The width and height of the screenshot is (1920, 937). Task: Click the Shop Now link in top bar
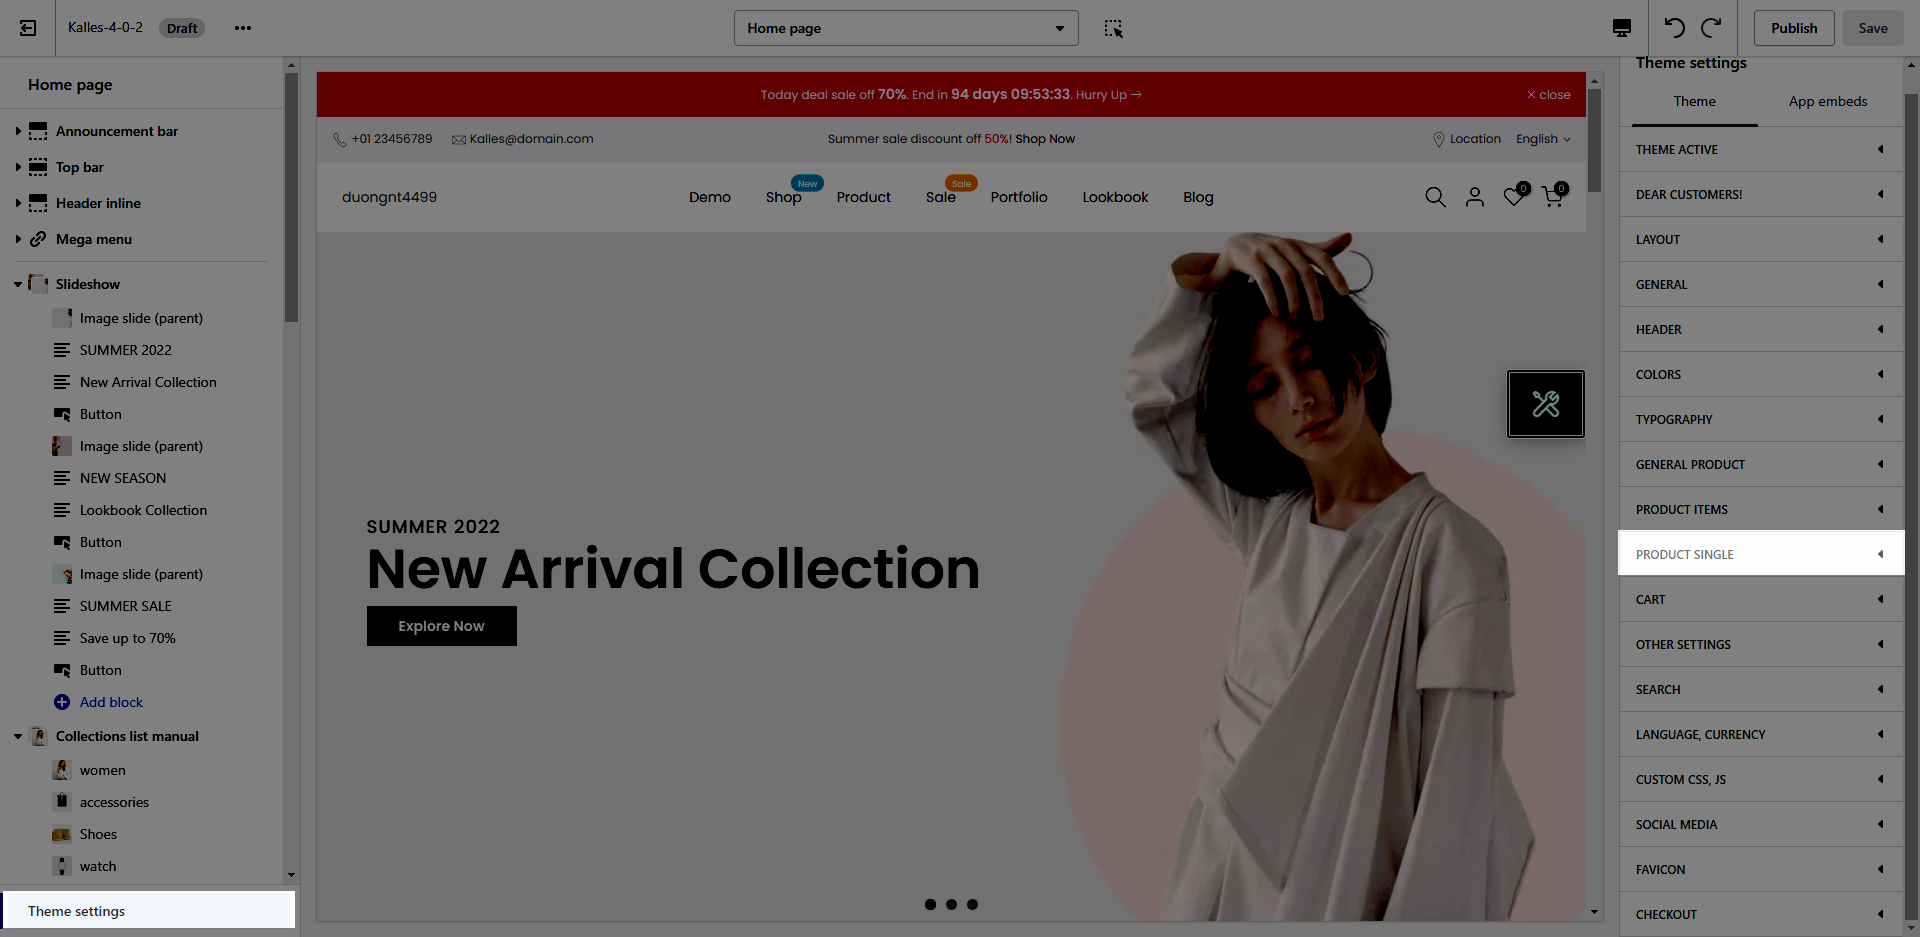point(1045,139)
